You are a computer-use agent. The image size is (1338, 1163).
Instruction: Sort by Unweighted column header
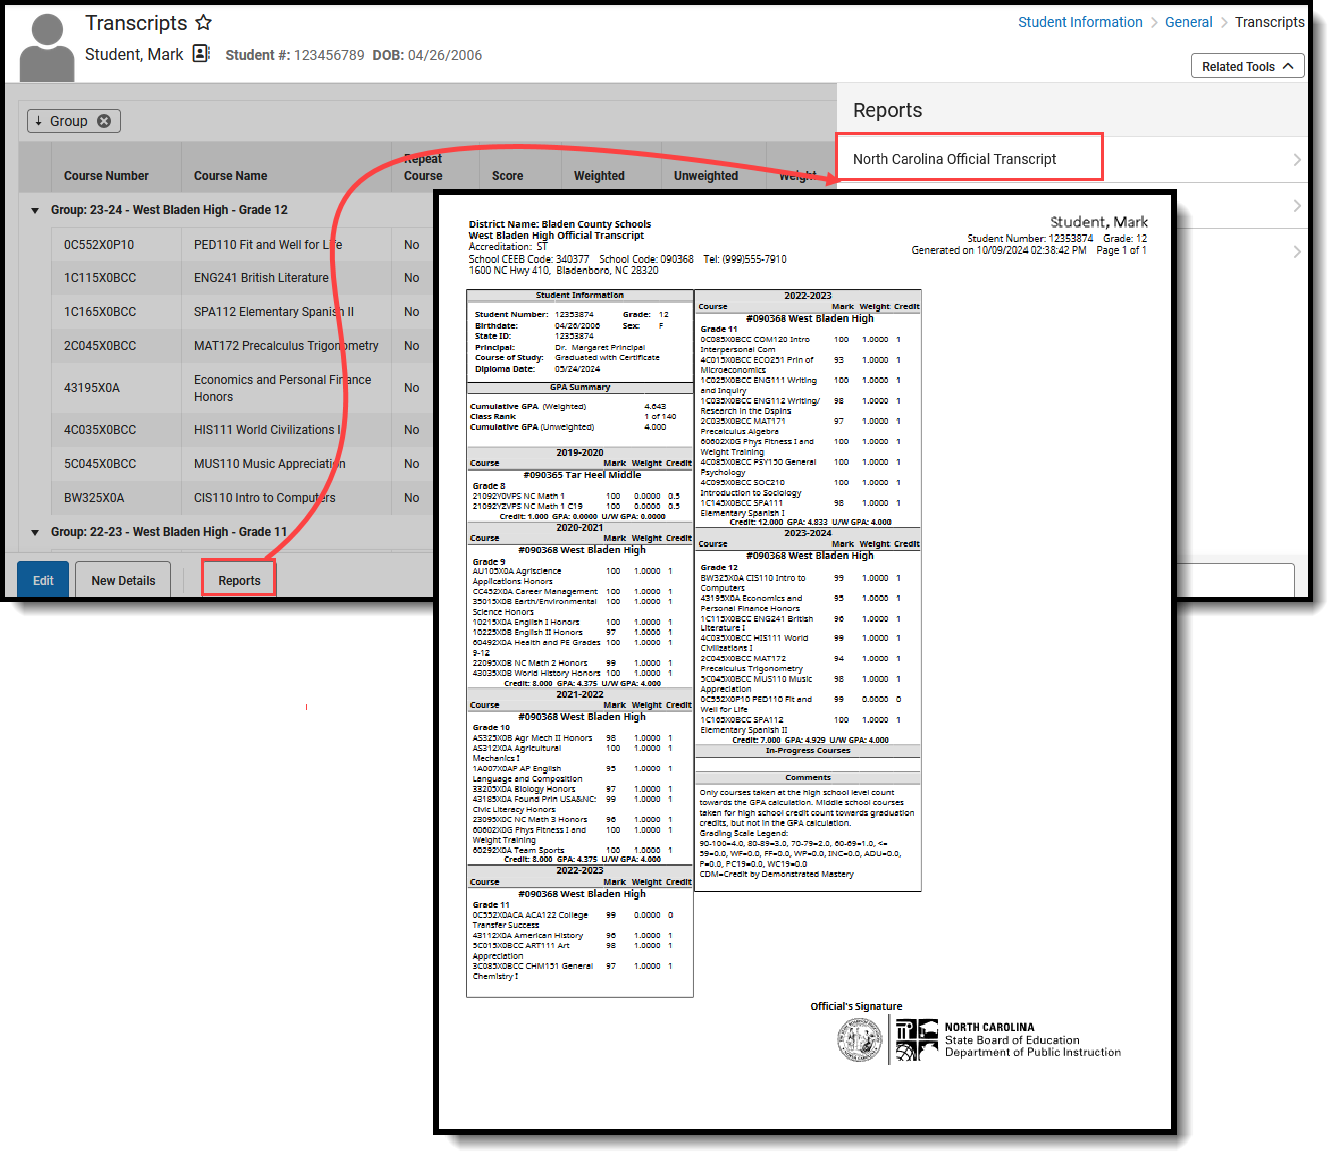705,176
